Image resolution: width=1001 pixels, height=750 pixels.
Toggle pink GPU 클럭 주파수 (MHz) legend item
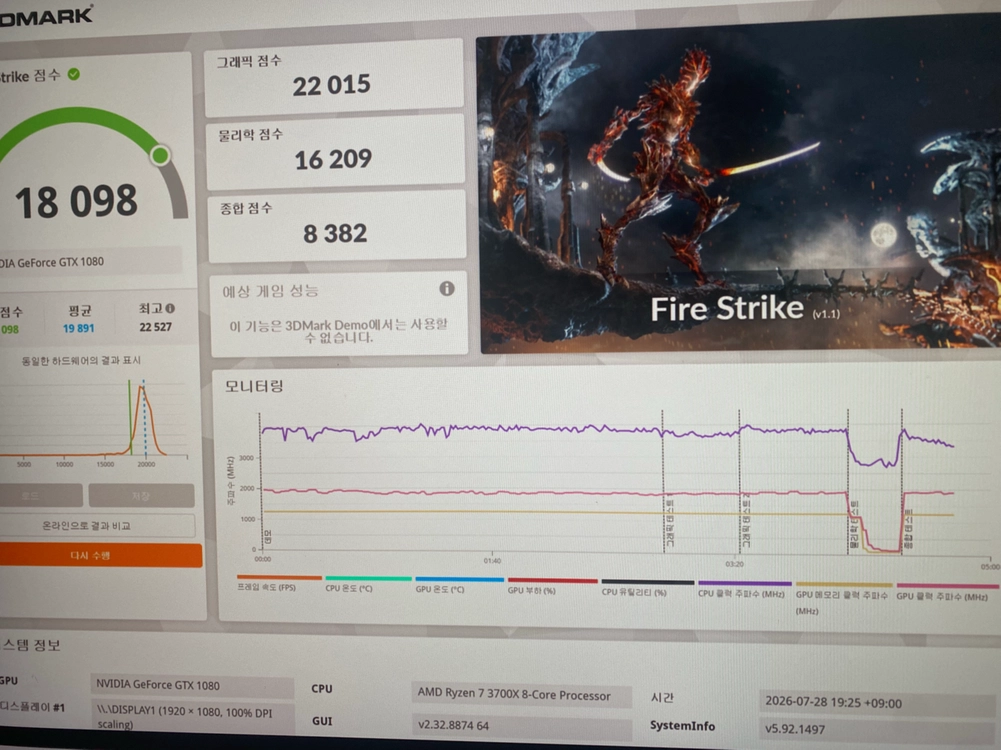pos(947,592)
